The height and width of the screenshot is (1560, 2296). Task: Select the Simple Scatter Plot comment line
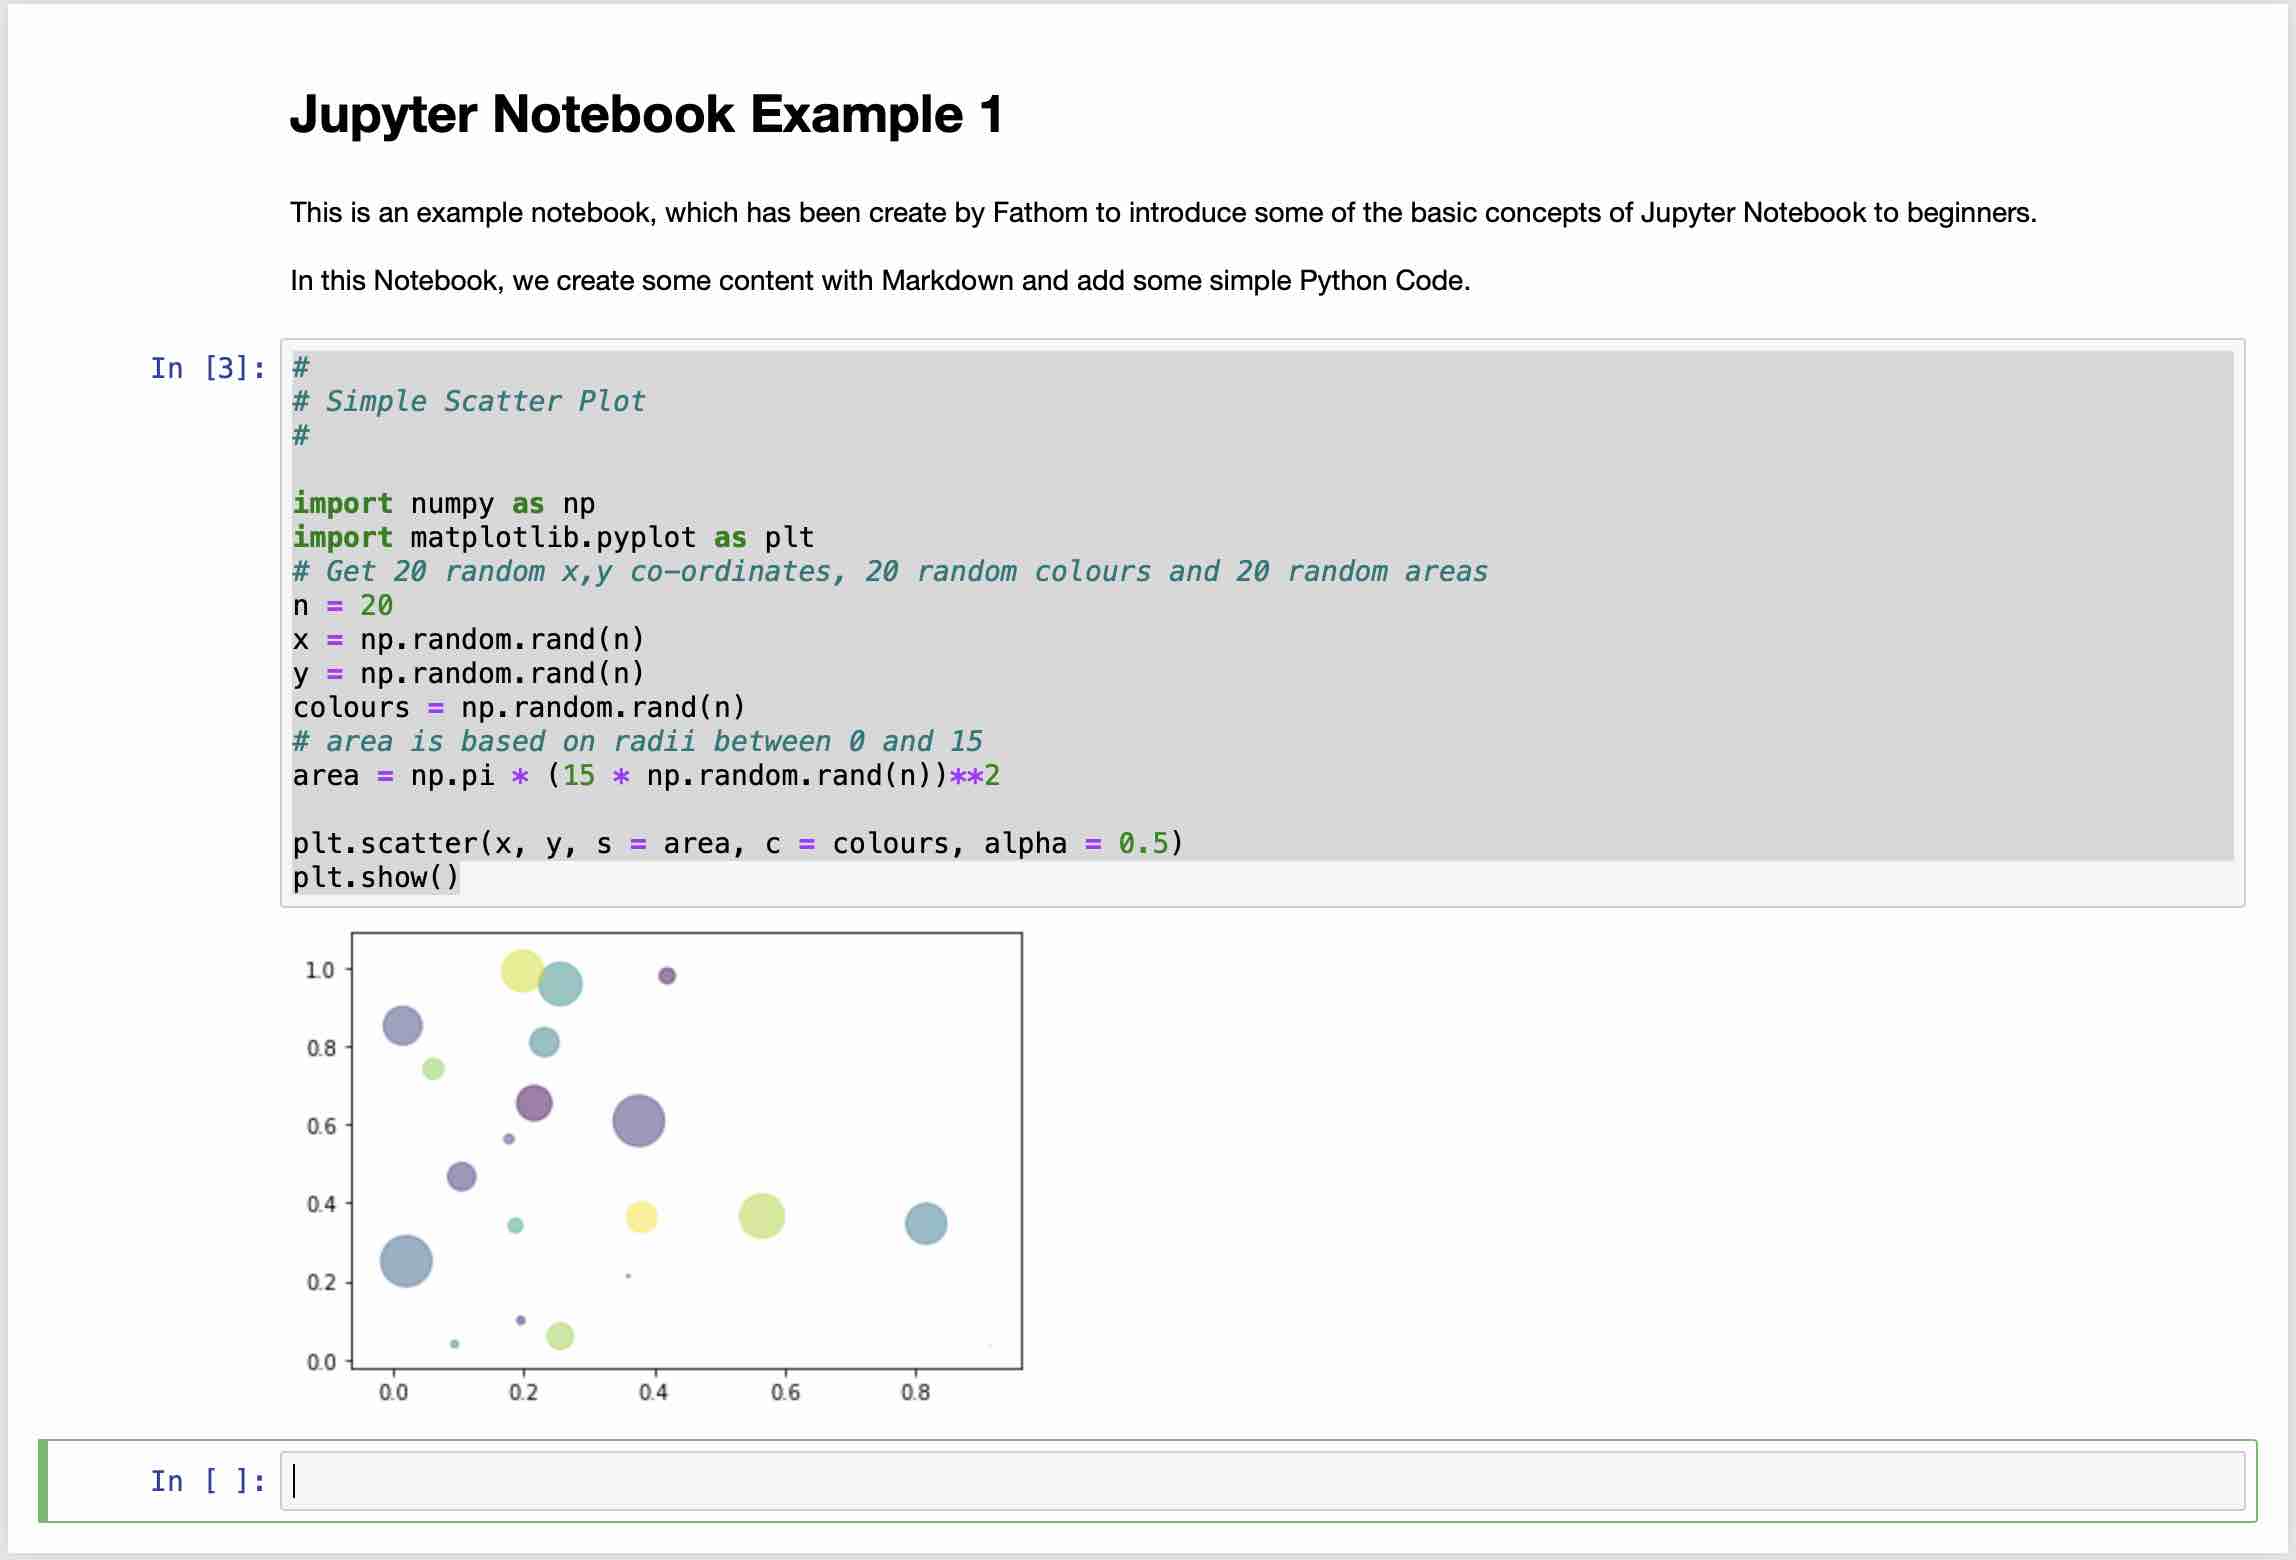coord(468,401)
